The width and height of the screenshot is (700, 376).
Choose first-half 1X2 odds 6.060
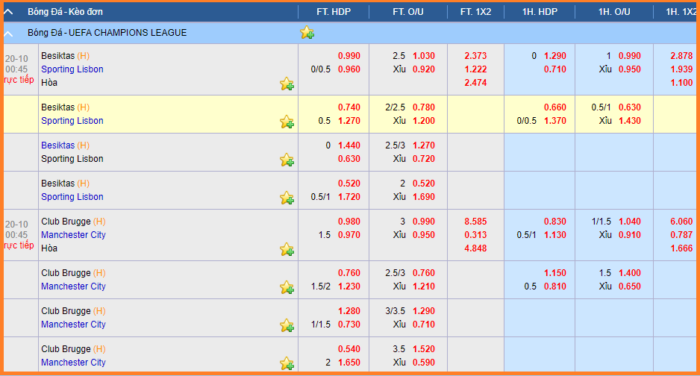[682, 221]
